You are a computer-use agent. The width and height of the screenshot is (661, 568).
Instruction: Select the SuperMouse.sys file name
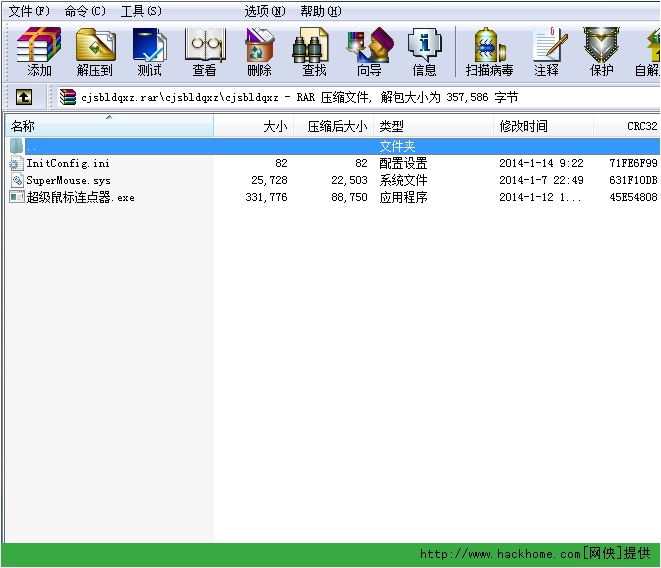(x=68, y=180)
